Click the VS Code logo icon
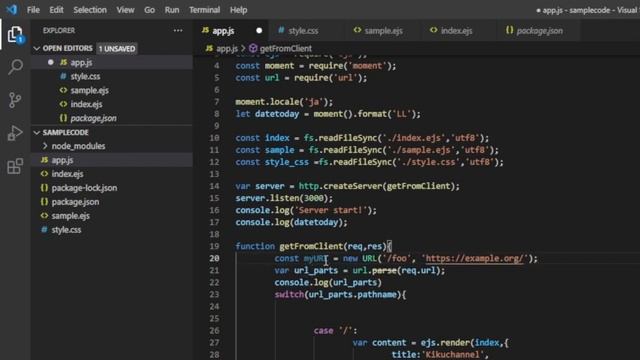The height and width of the screenshot is (360, 640). [11, 9]
